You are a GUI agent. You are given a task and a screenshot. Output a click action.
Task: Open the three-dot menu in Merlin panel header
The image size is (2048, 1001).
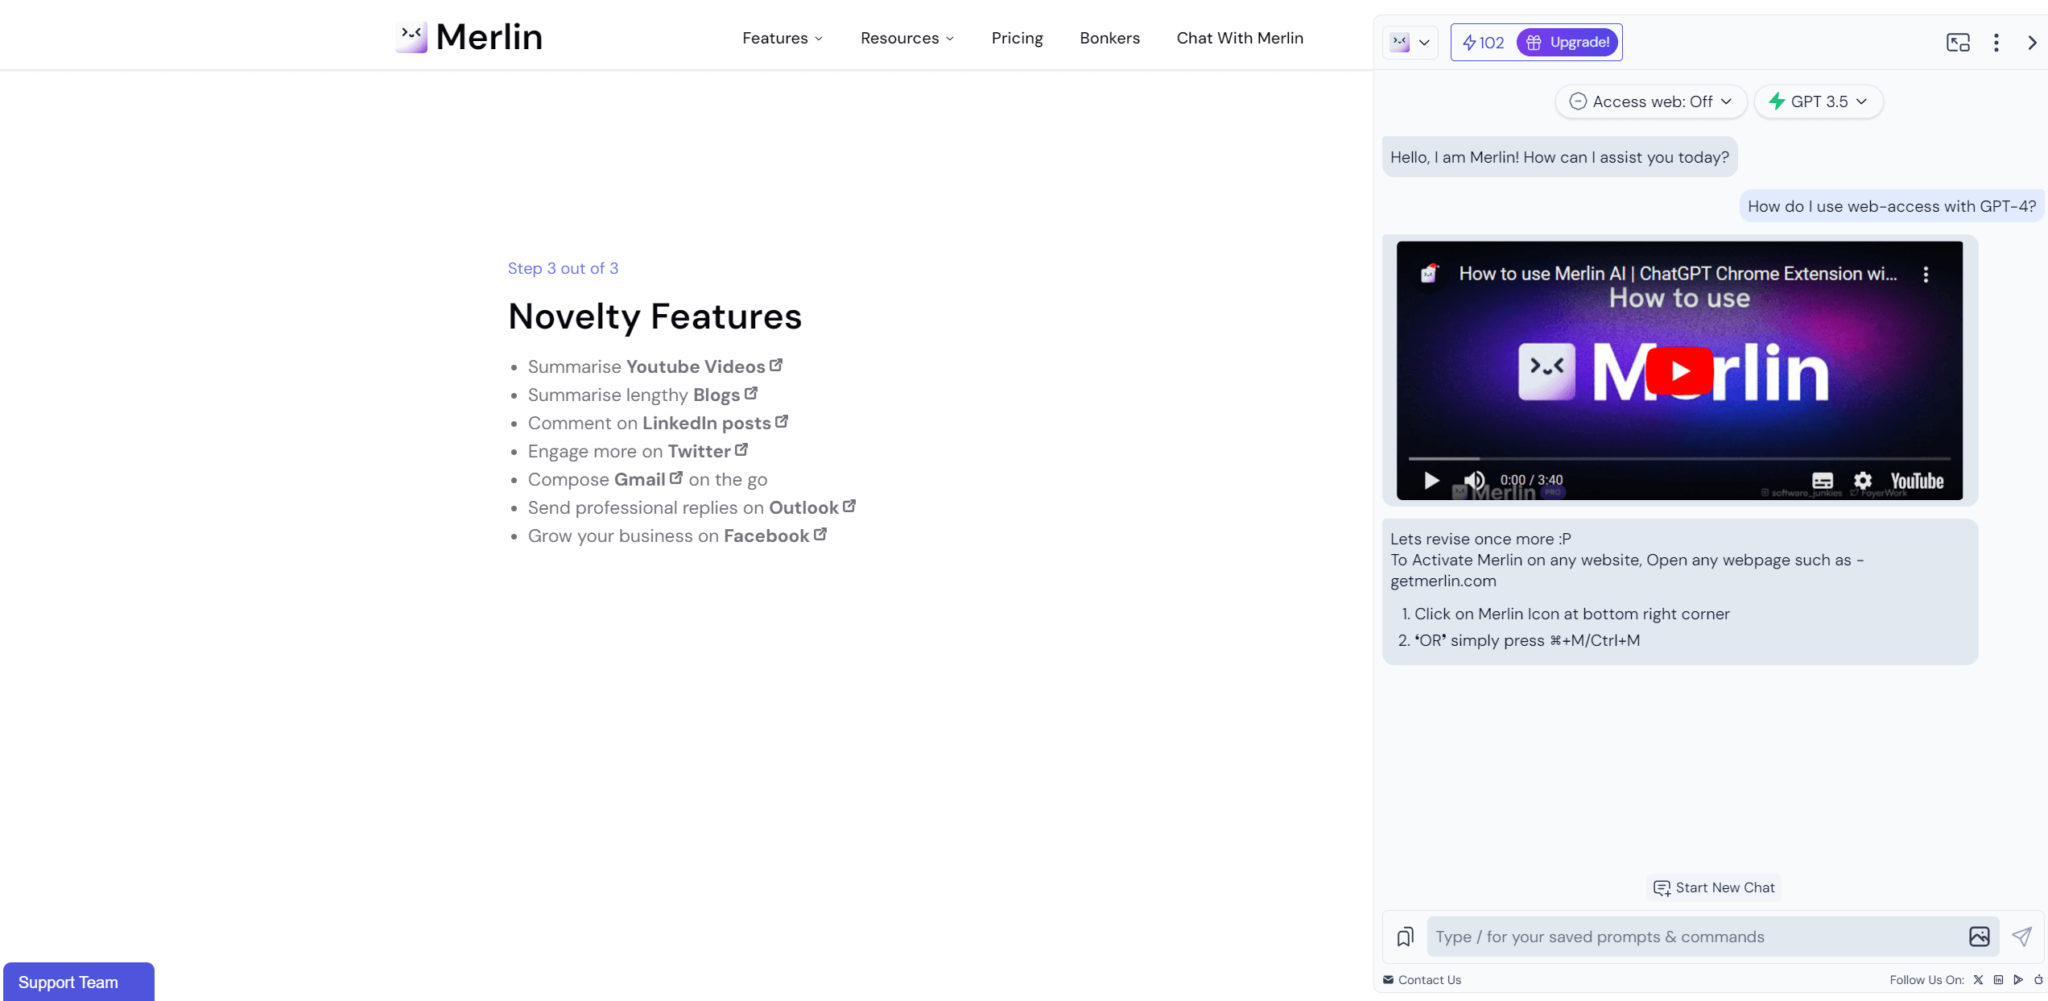coord(1996,43)
